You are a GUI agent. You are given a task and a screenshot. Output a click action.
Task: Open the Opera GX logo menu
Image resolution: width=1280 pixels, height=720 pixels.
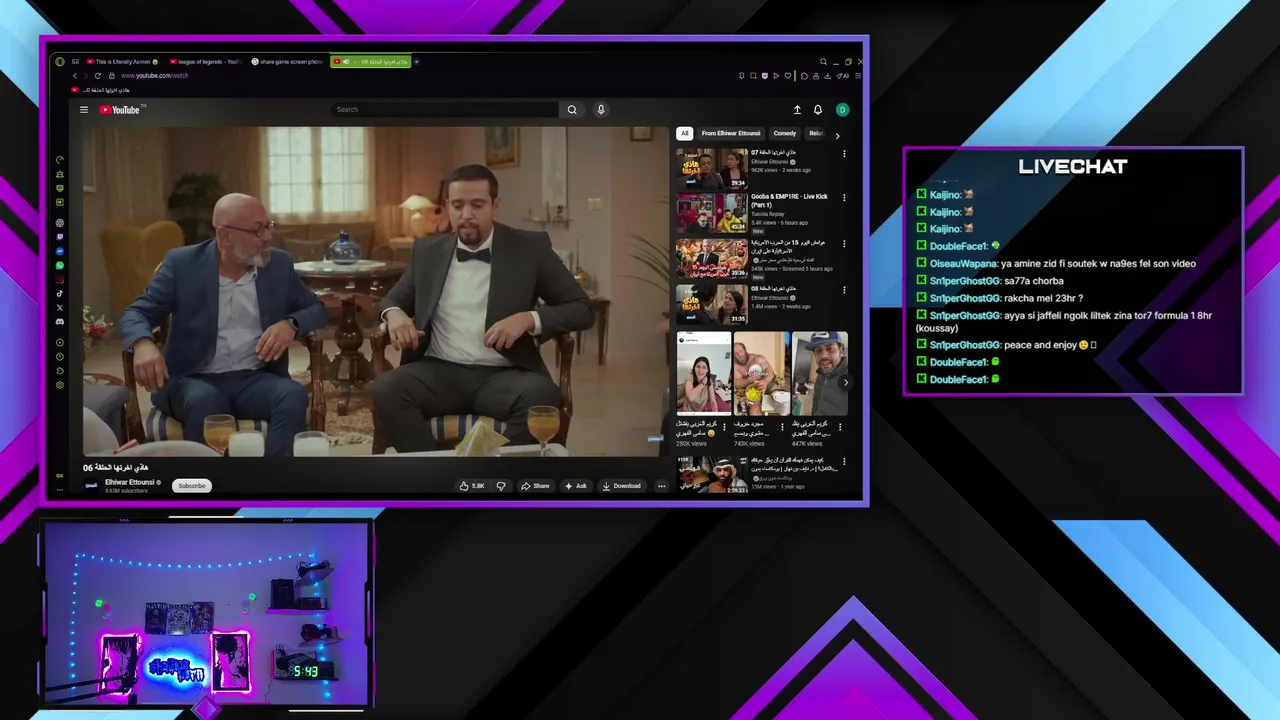coord(60,62)
